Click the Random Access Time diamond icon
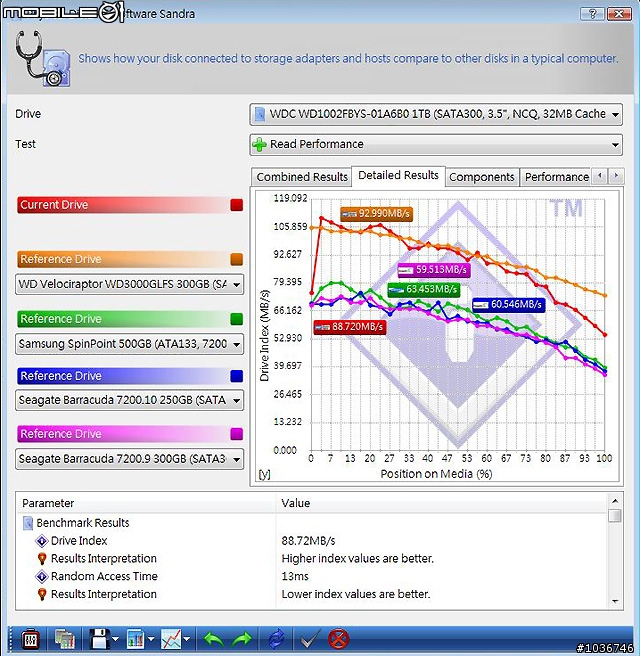Viewport: 640px width, 656px height. (42, 577)
